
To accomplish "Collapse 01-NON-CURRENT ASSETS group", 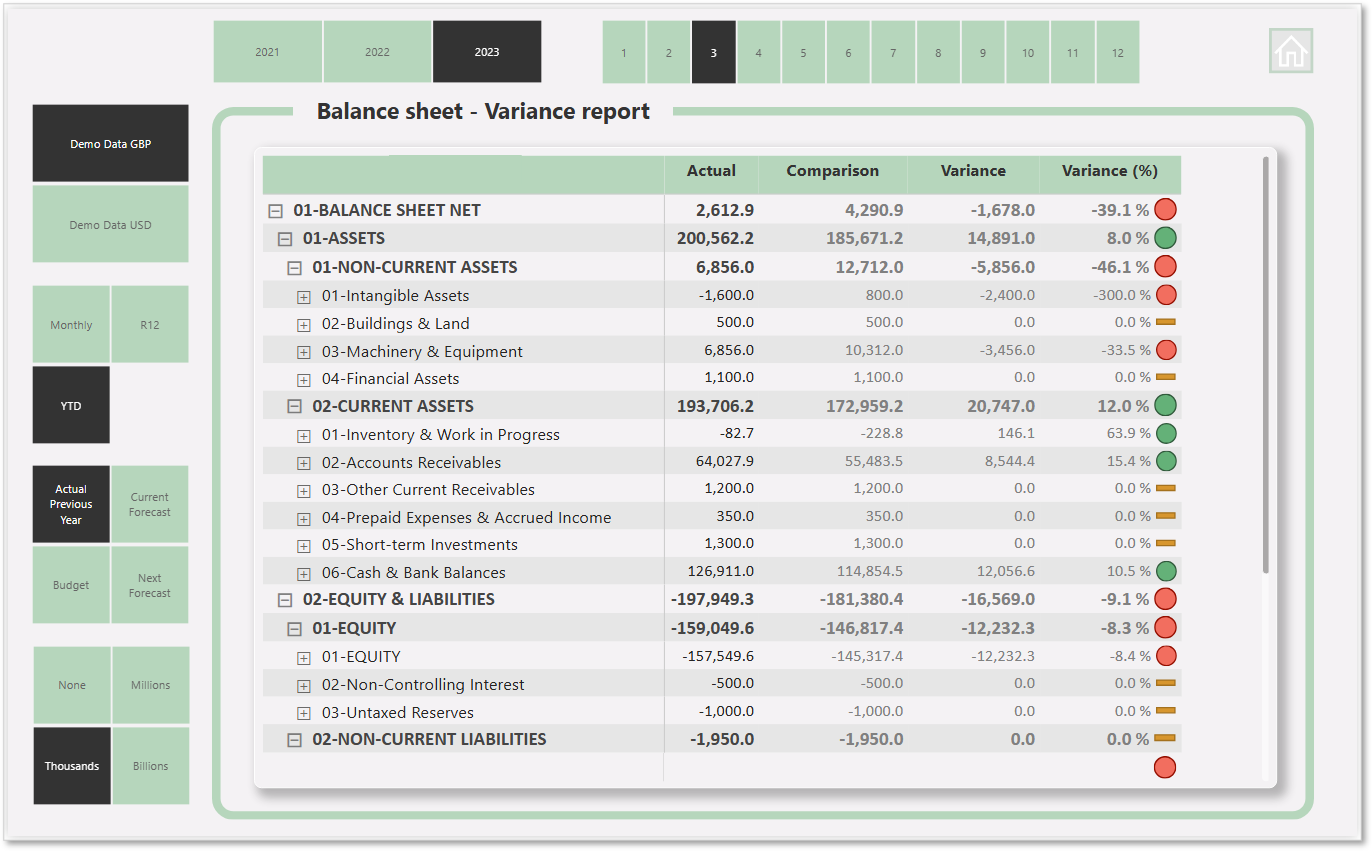I will coord(294,268).
